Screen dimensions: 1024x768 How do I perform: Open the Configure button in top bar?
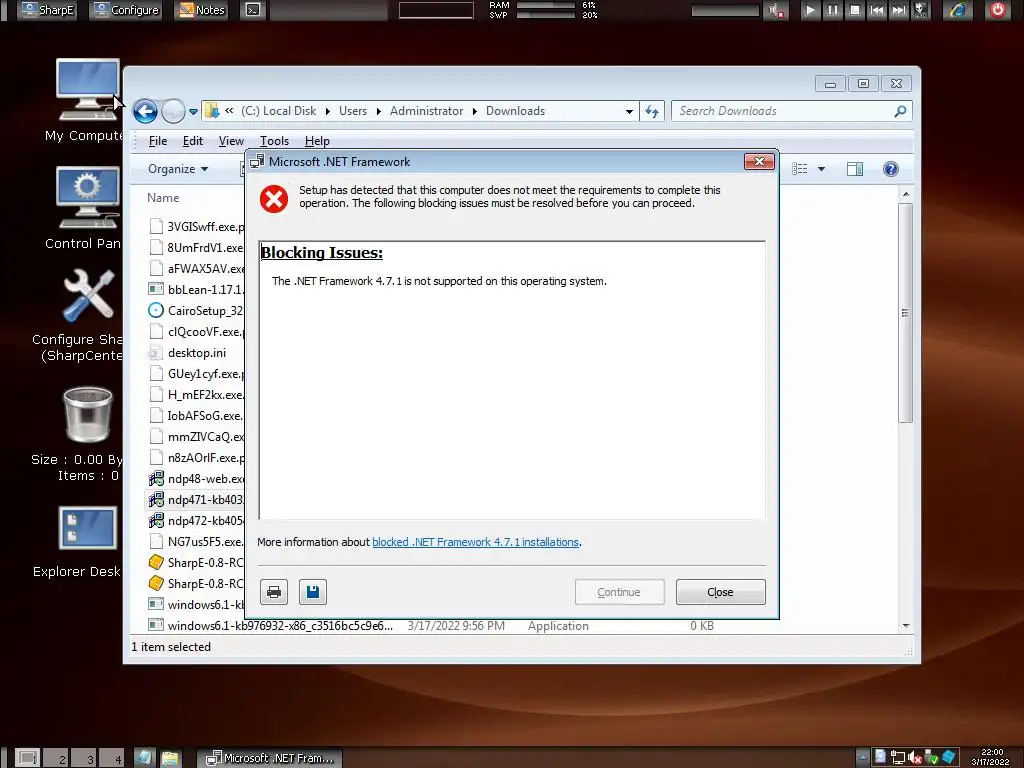point(127,10)
